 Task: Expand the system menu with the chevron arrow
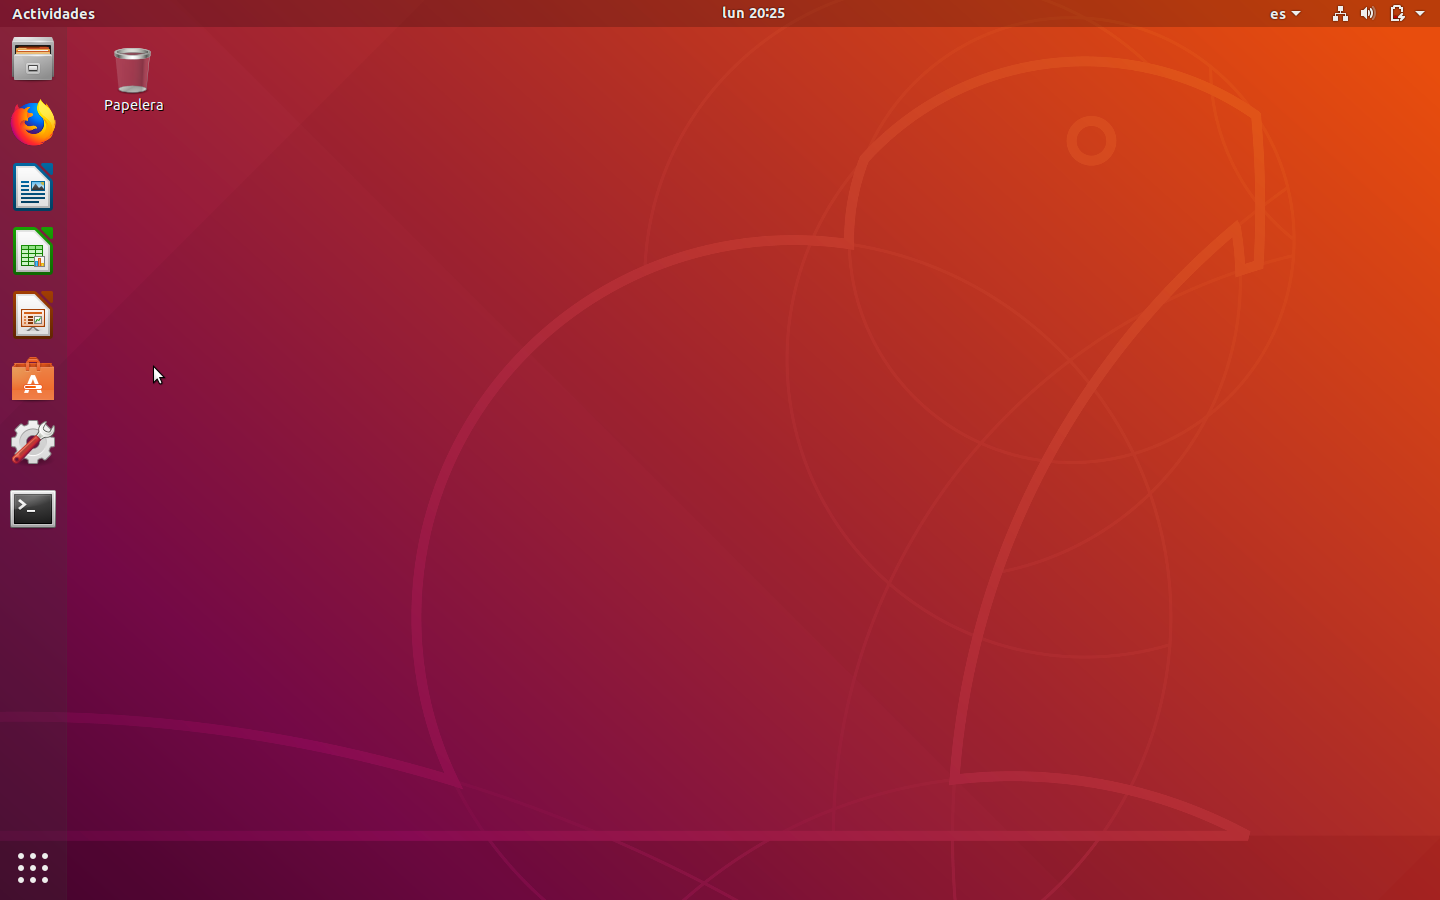[1422, 13]
